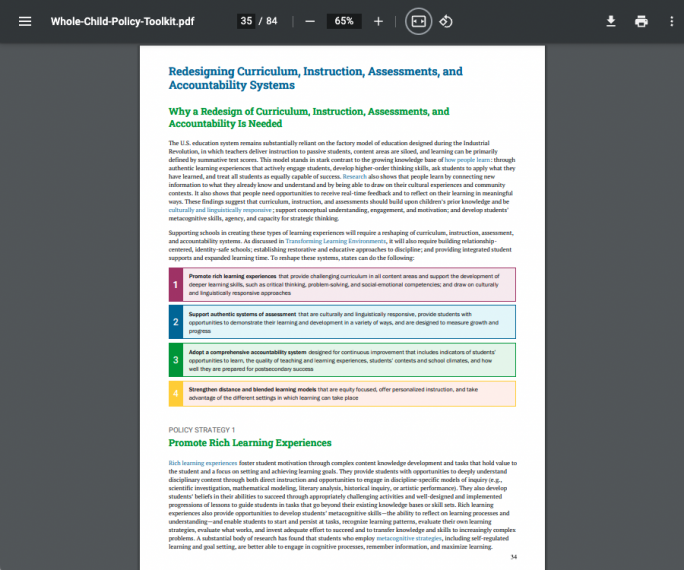Print the PDF document
Screen dimensions: 684x570
(x=641, y=21)
